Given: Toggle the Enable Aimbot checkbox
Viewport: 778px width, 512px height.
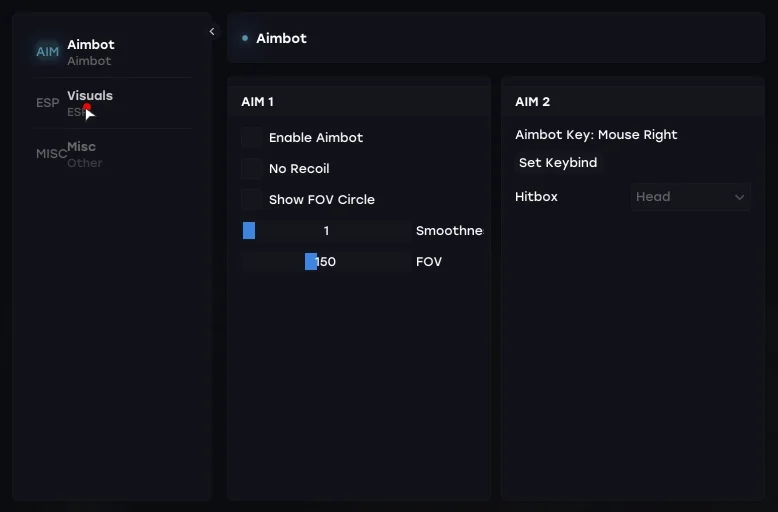Looking at the screenshot, I should (252, 138).
